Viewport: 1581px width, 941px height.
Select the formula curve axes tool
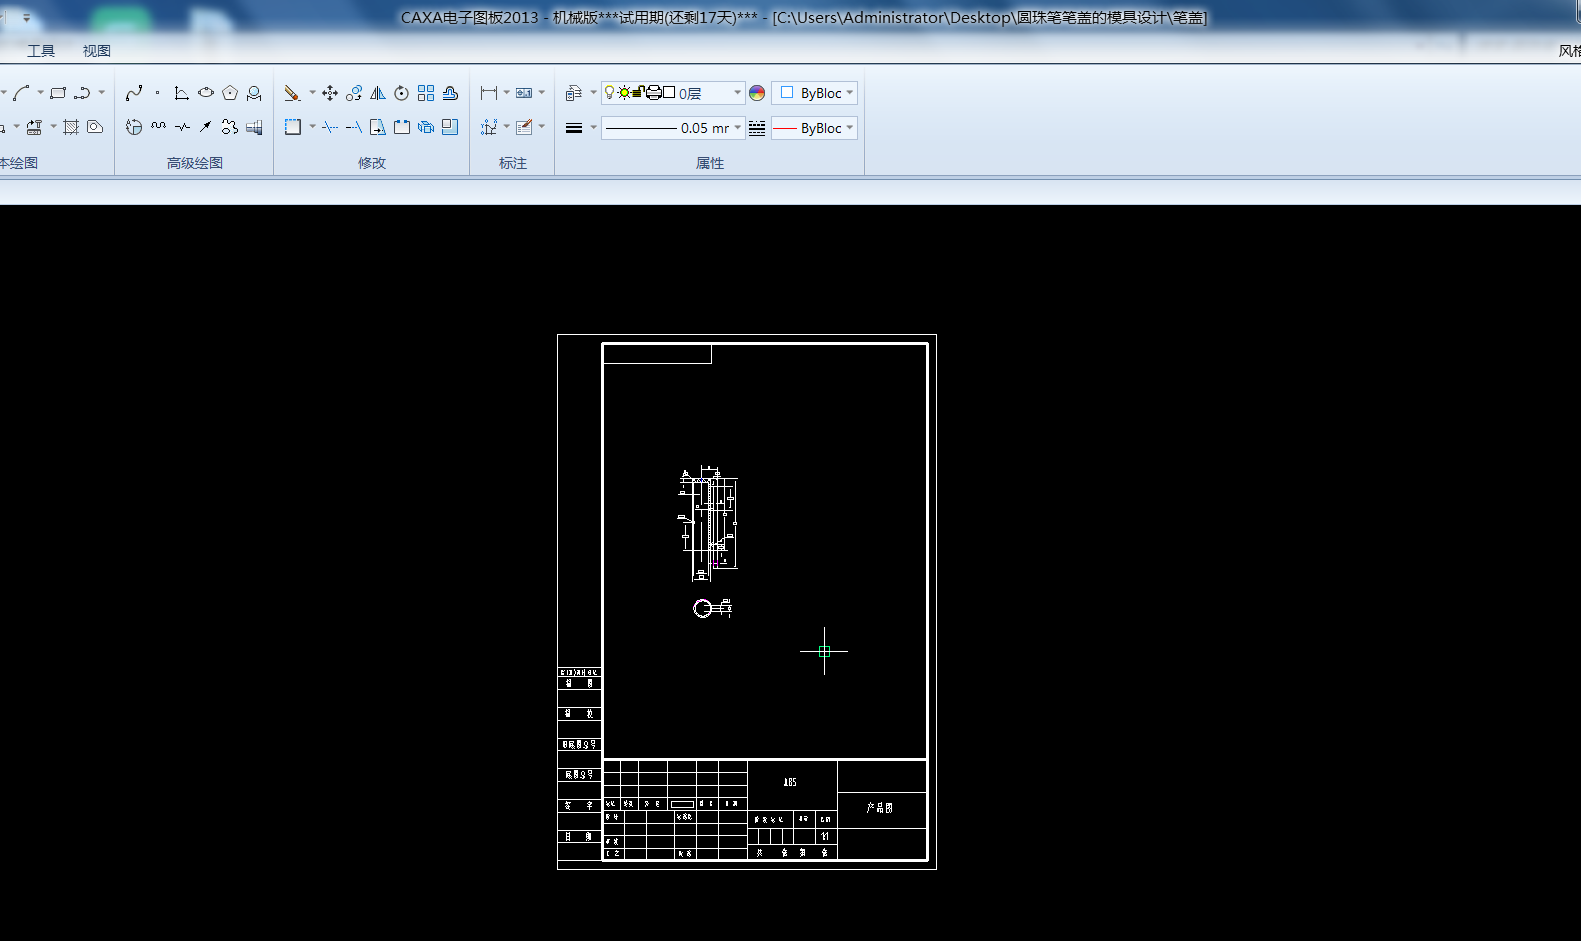(x=182, y=93)
